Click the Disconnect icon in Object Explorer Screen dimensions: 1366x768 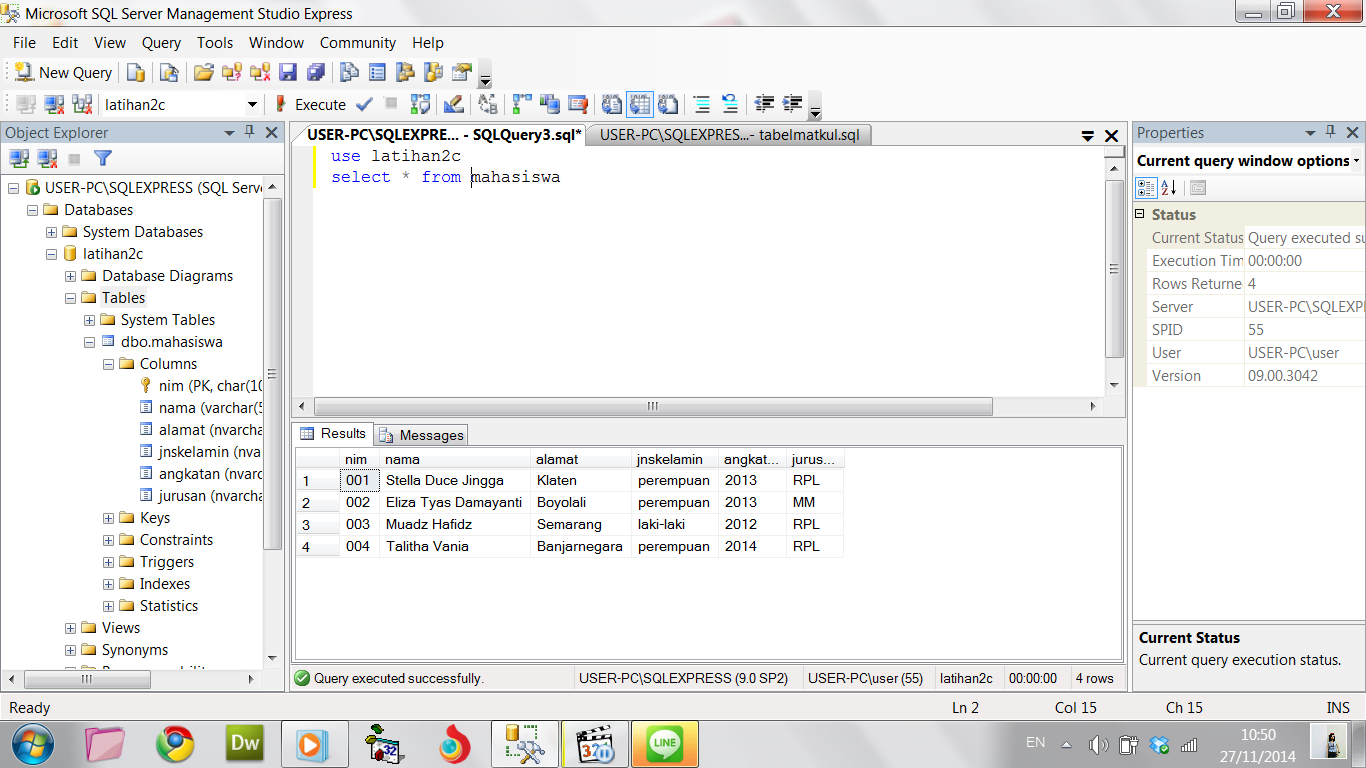(x=47, y=158)
